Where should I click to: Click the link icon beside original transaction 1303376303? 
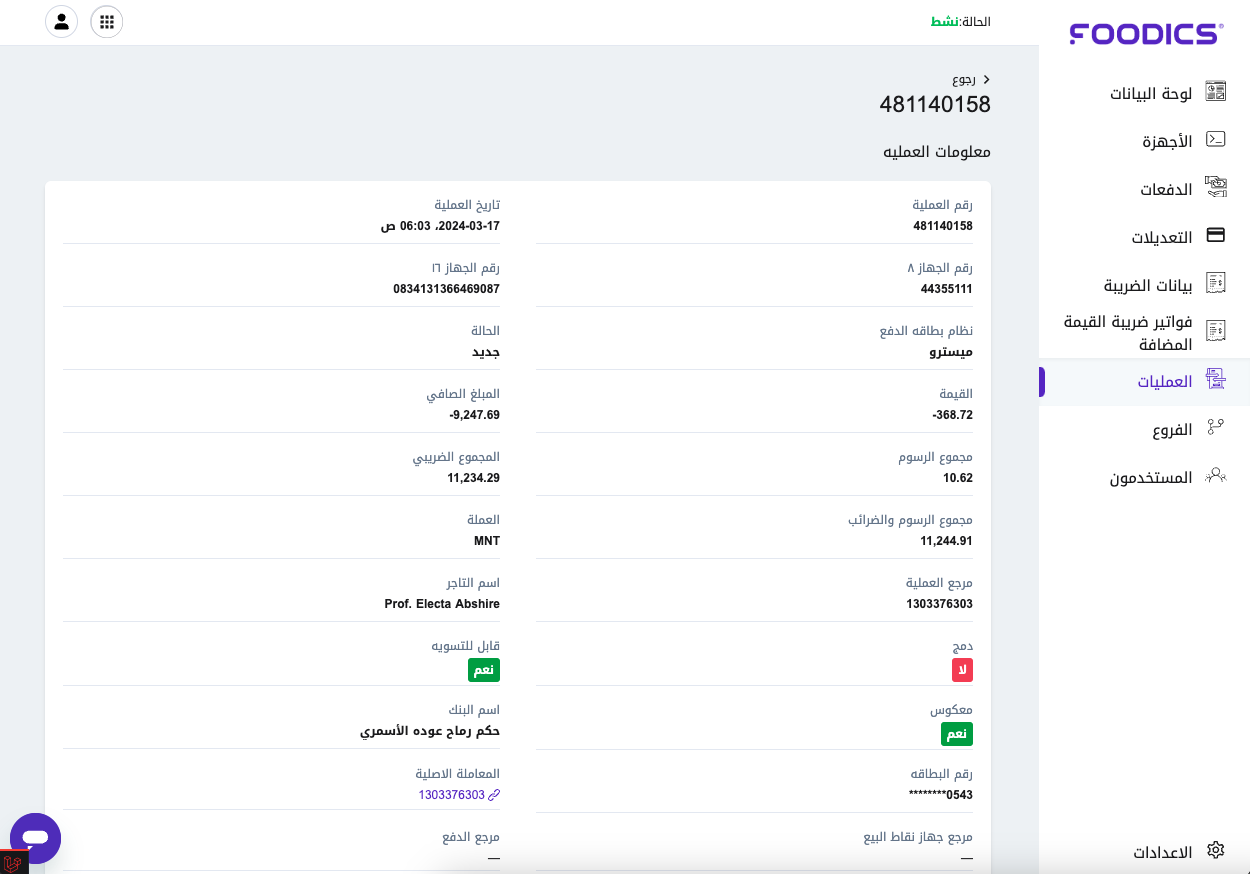494,795
